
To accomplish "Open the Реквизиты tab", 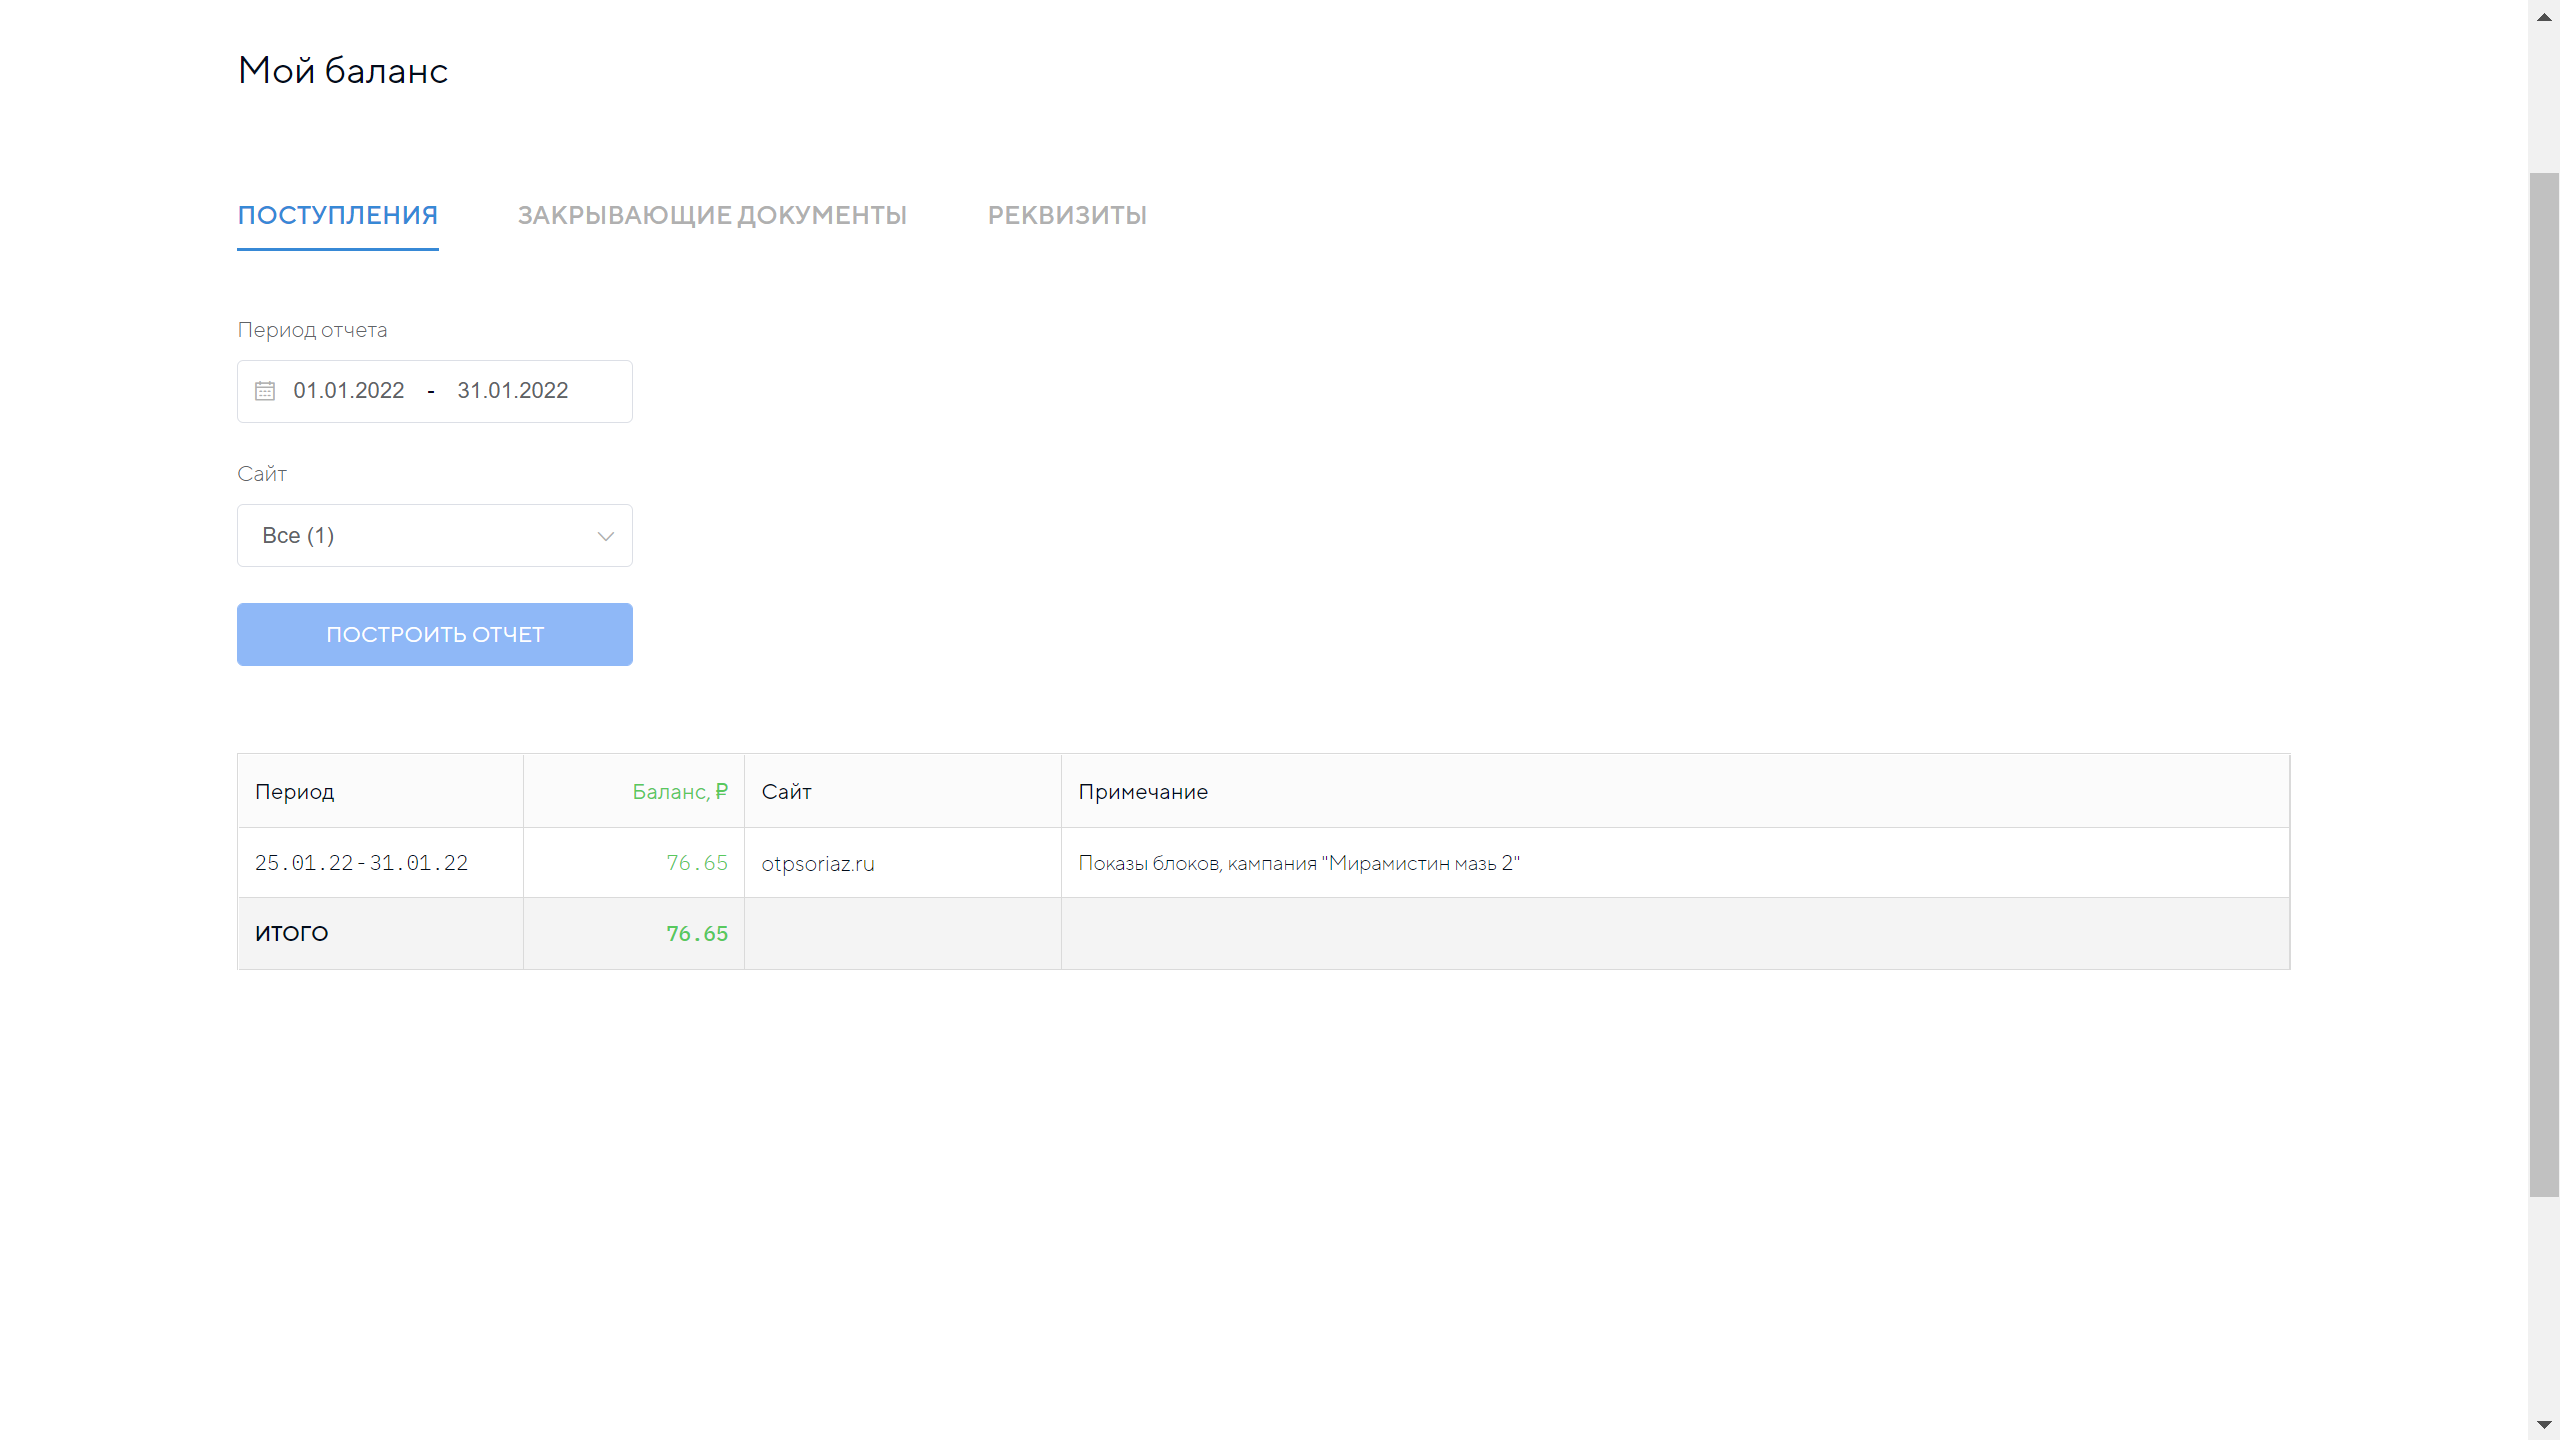I will click(x=1067, y=215).
